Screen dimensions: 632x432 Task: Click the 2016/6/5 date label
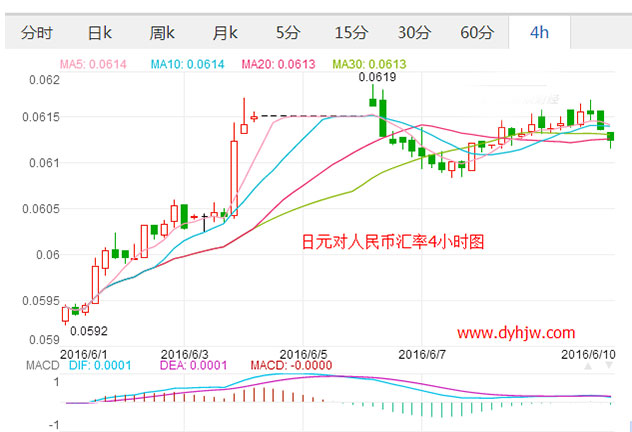point(304,355)
